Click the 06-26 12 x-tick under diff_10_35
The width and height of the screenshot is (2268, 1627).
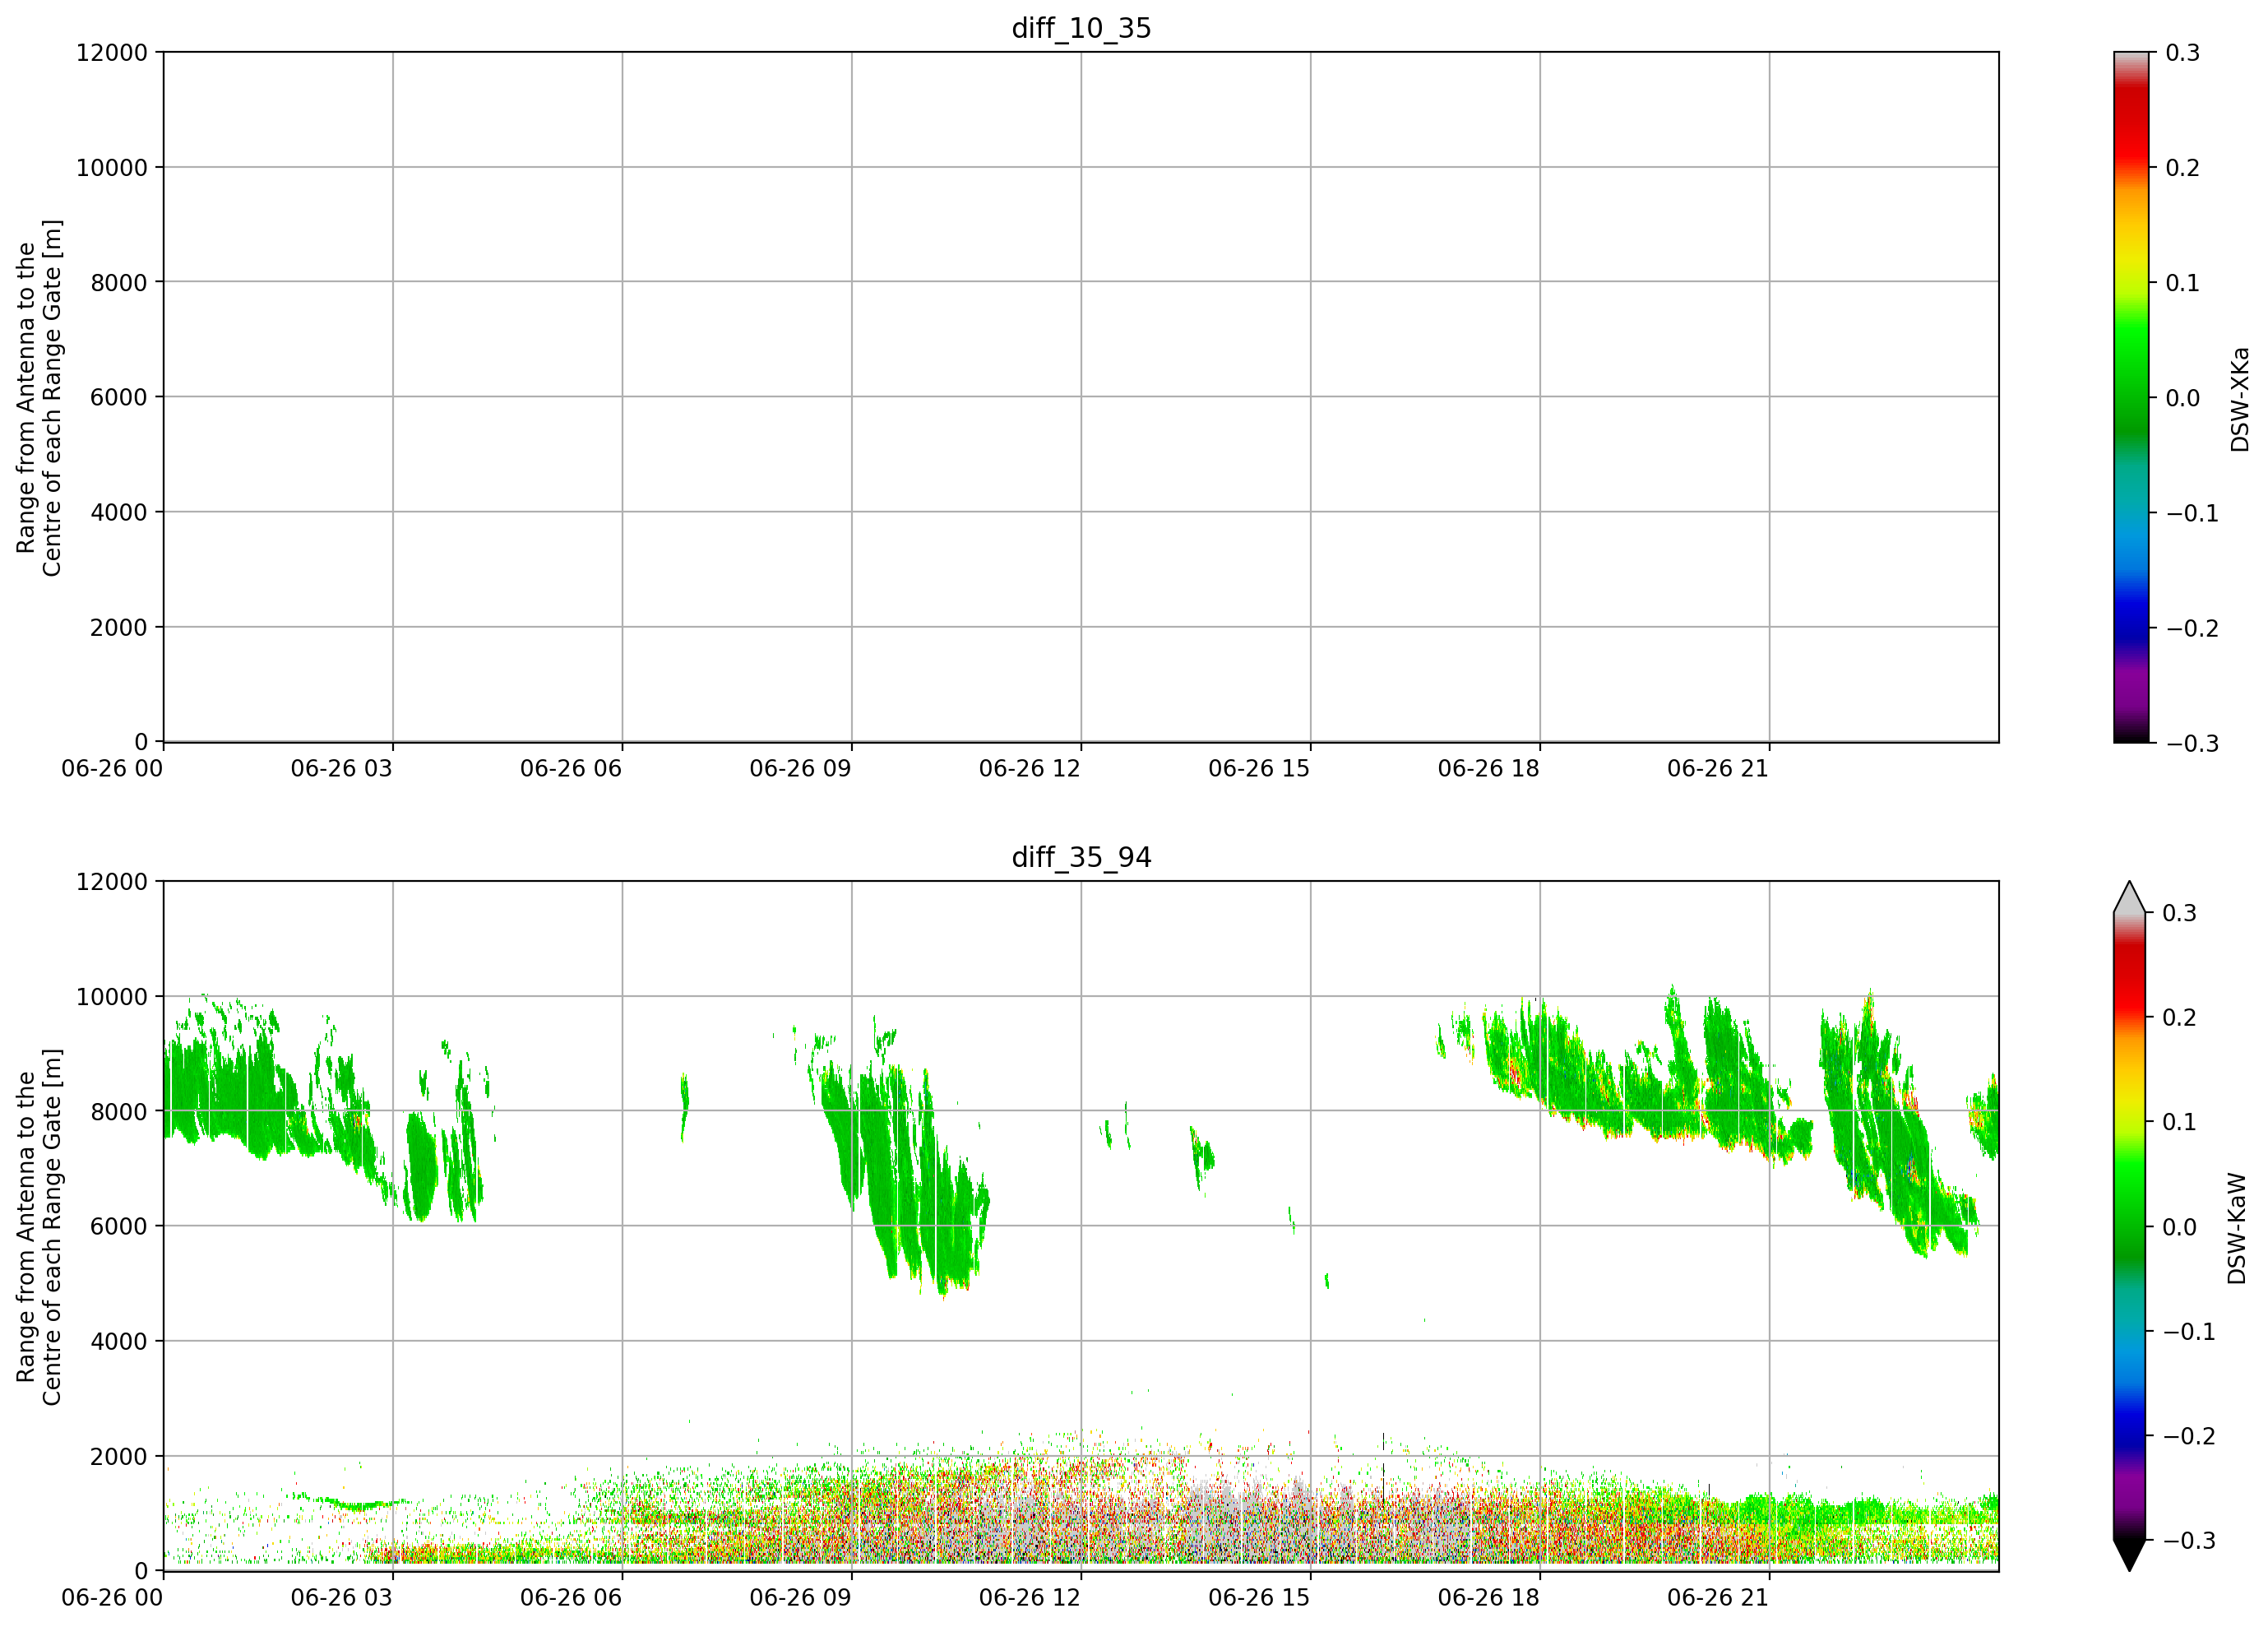1030,768
